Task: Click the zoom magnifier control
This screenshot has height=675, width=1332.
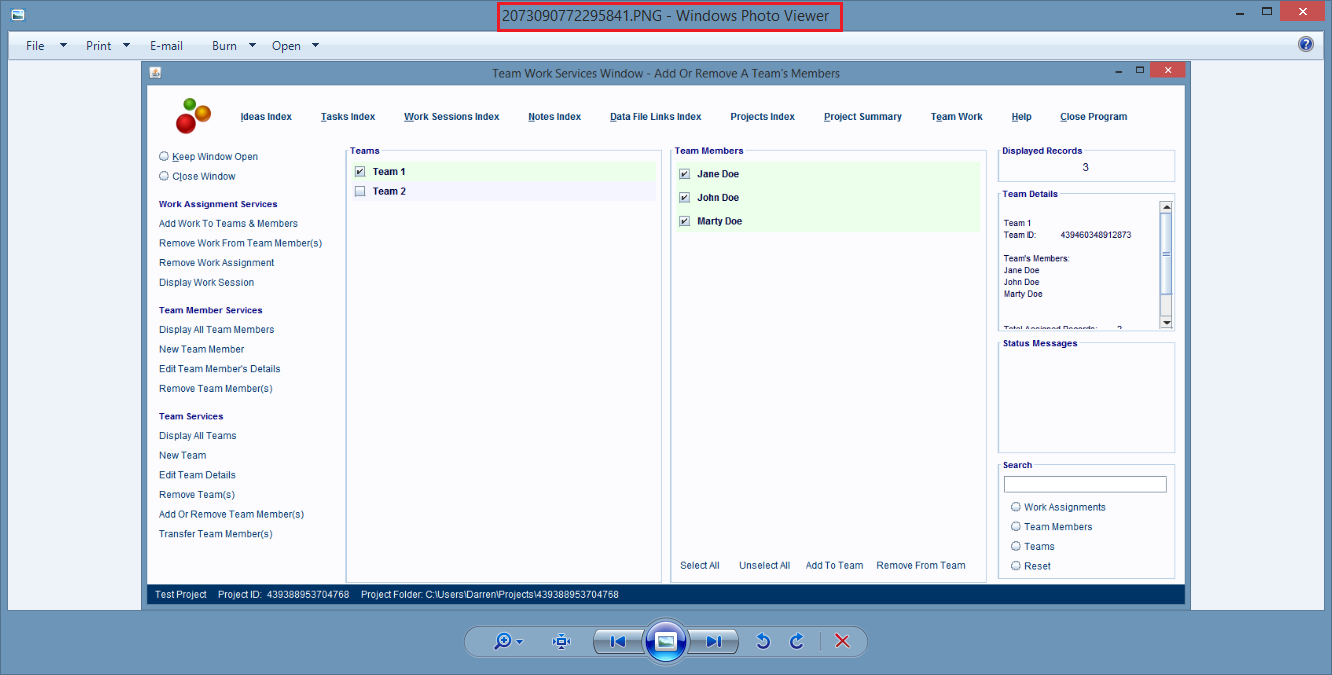Action: click(509, 641)
